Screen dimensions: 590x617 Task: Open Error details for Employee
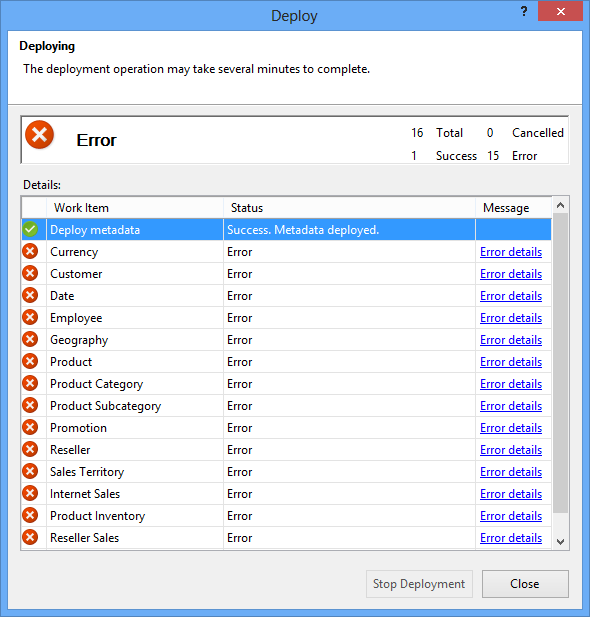(511, 318)
